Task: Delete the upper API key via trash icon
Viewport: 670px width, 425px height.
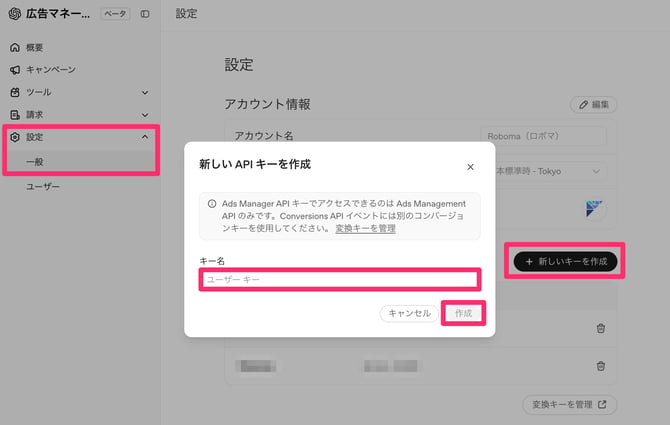Action: click(601, 328)
